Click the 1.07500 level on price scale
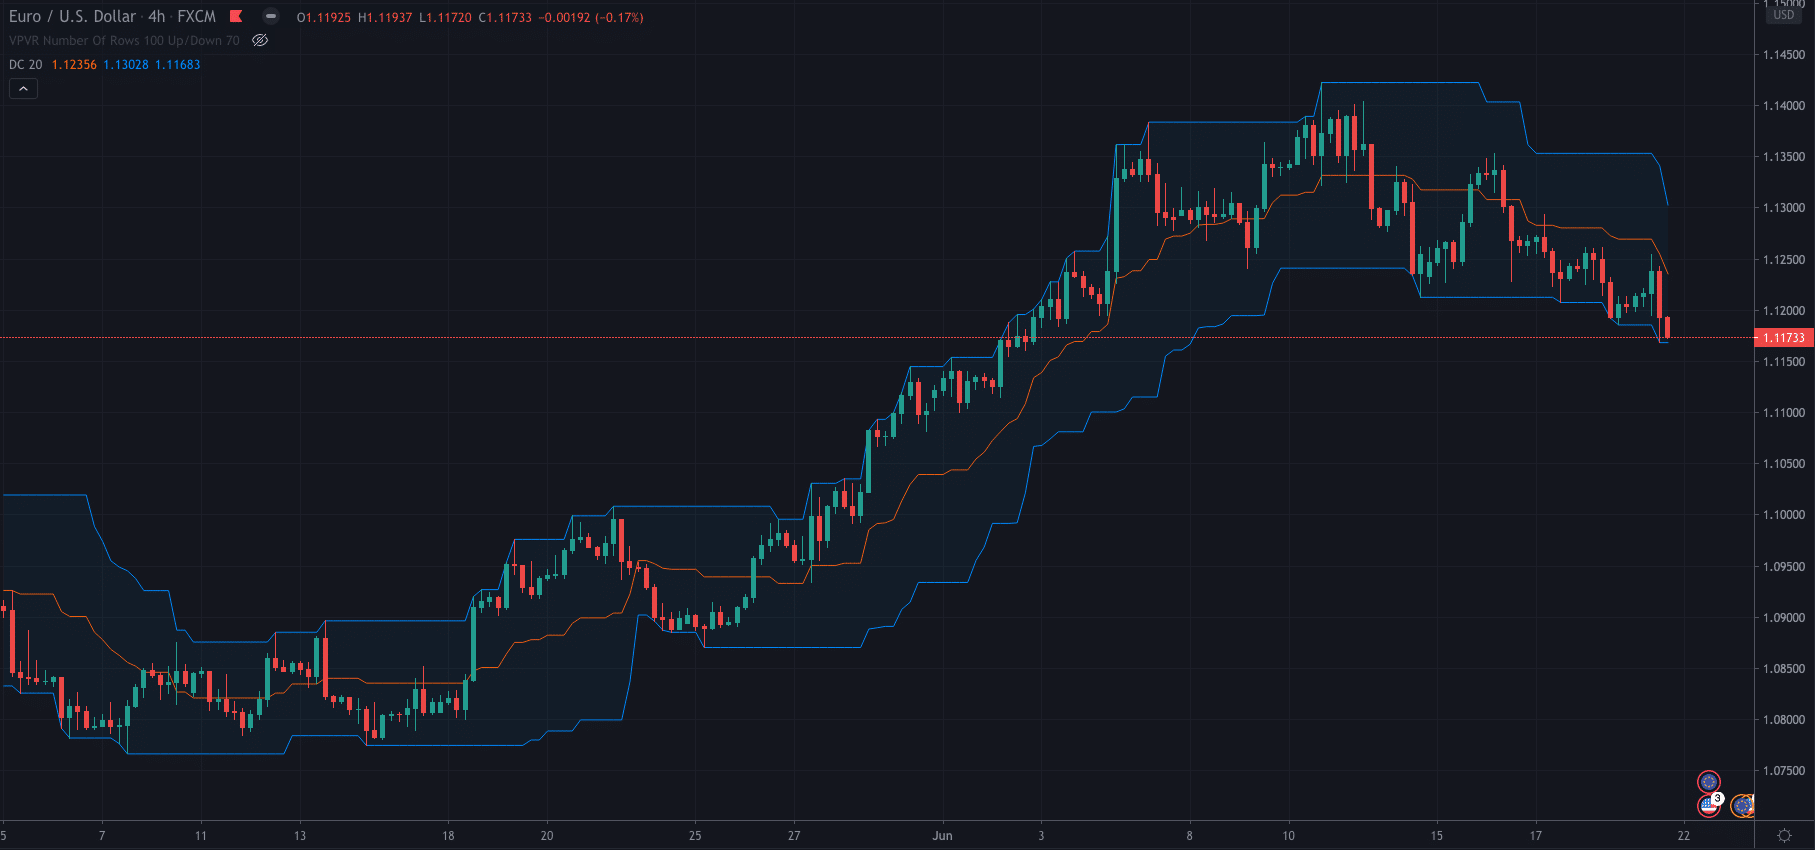 click(1784, 771)
